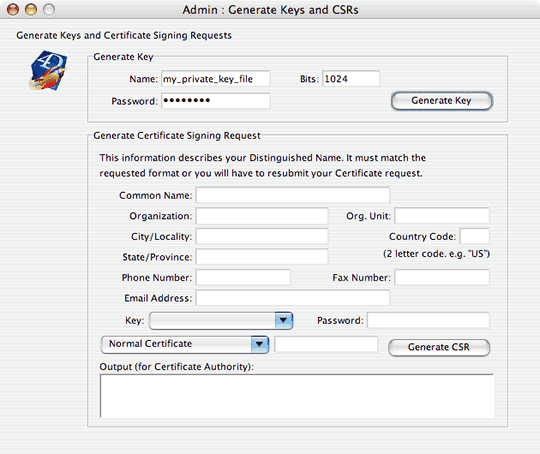Click the Generate Key button
Viewport: 540px width, 454px height.
442,101
